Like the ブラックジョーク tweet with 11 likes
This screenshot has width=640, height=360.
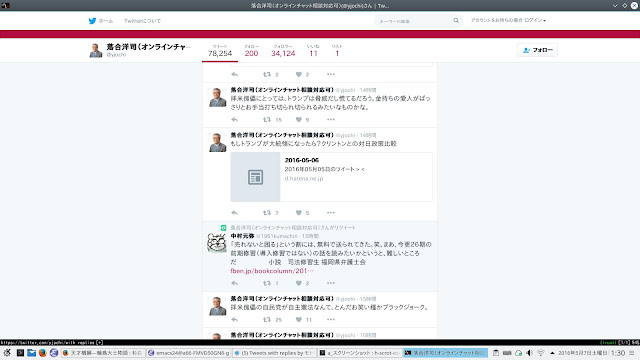point(299,320)
